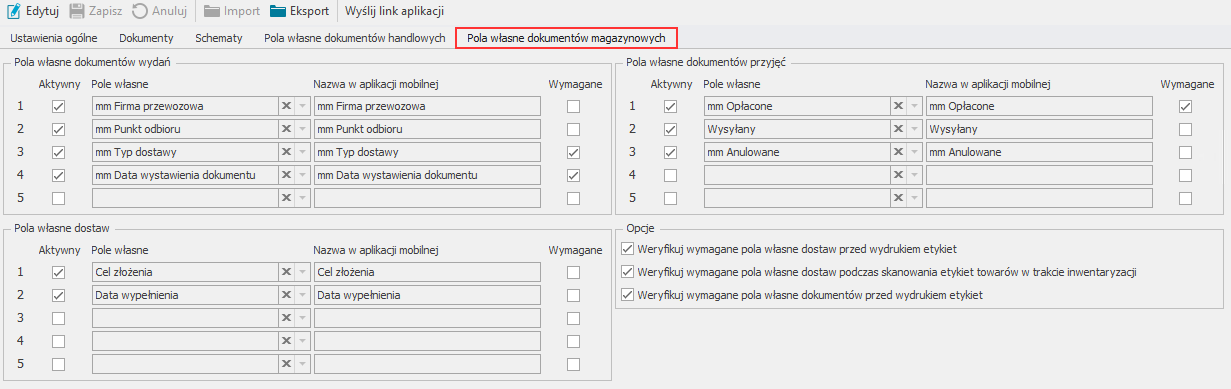Click the Eksport folder icon
This screenshot has width=1231, height=389.
tap(278, 12)
